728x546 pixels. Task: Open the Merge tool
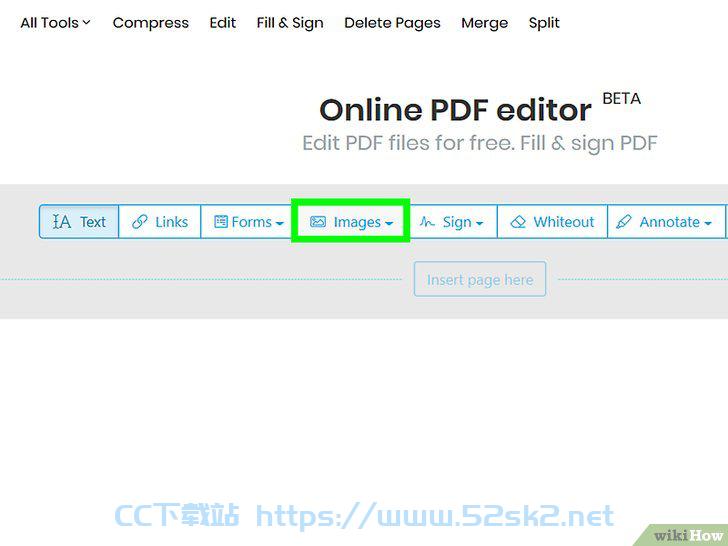coord(484,23)
